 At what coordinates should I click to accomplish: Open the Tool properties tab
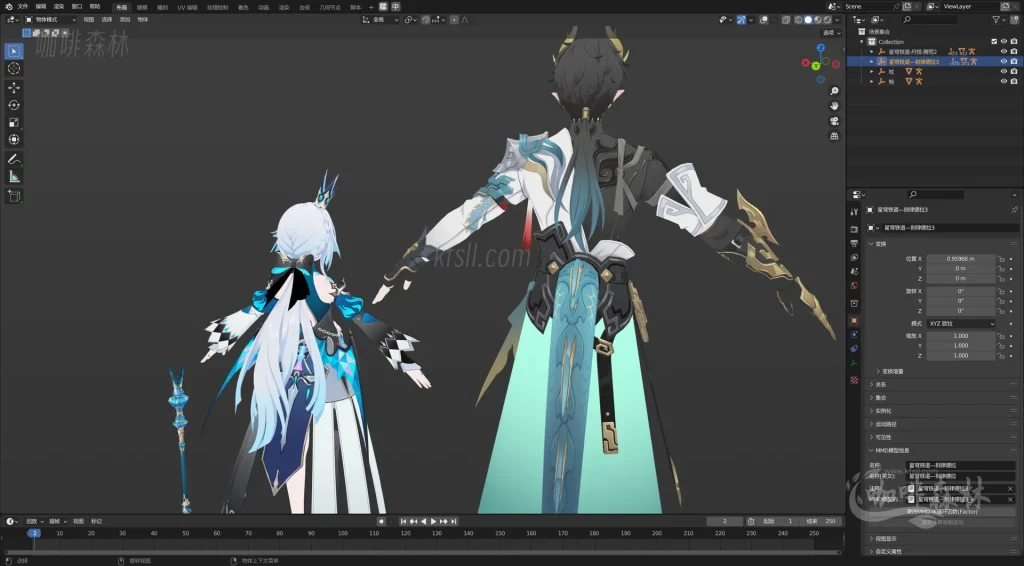click(854, 212)
